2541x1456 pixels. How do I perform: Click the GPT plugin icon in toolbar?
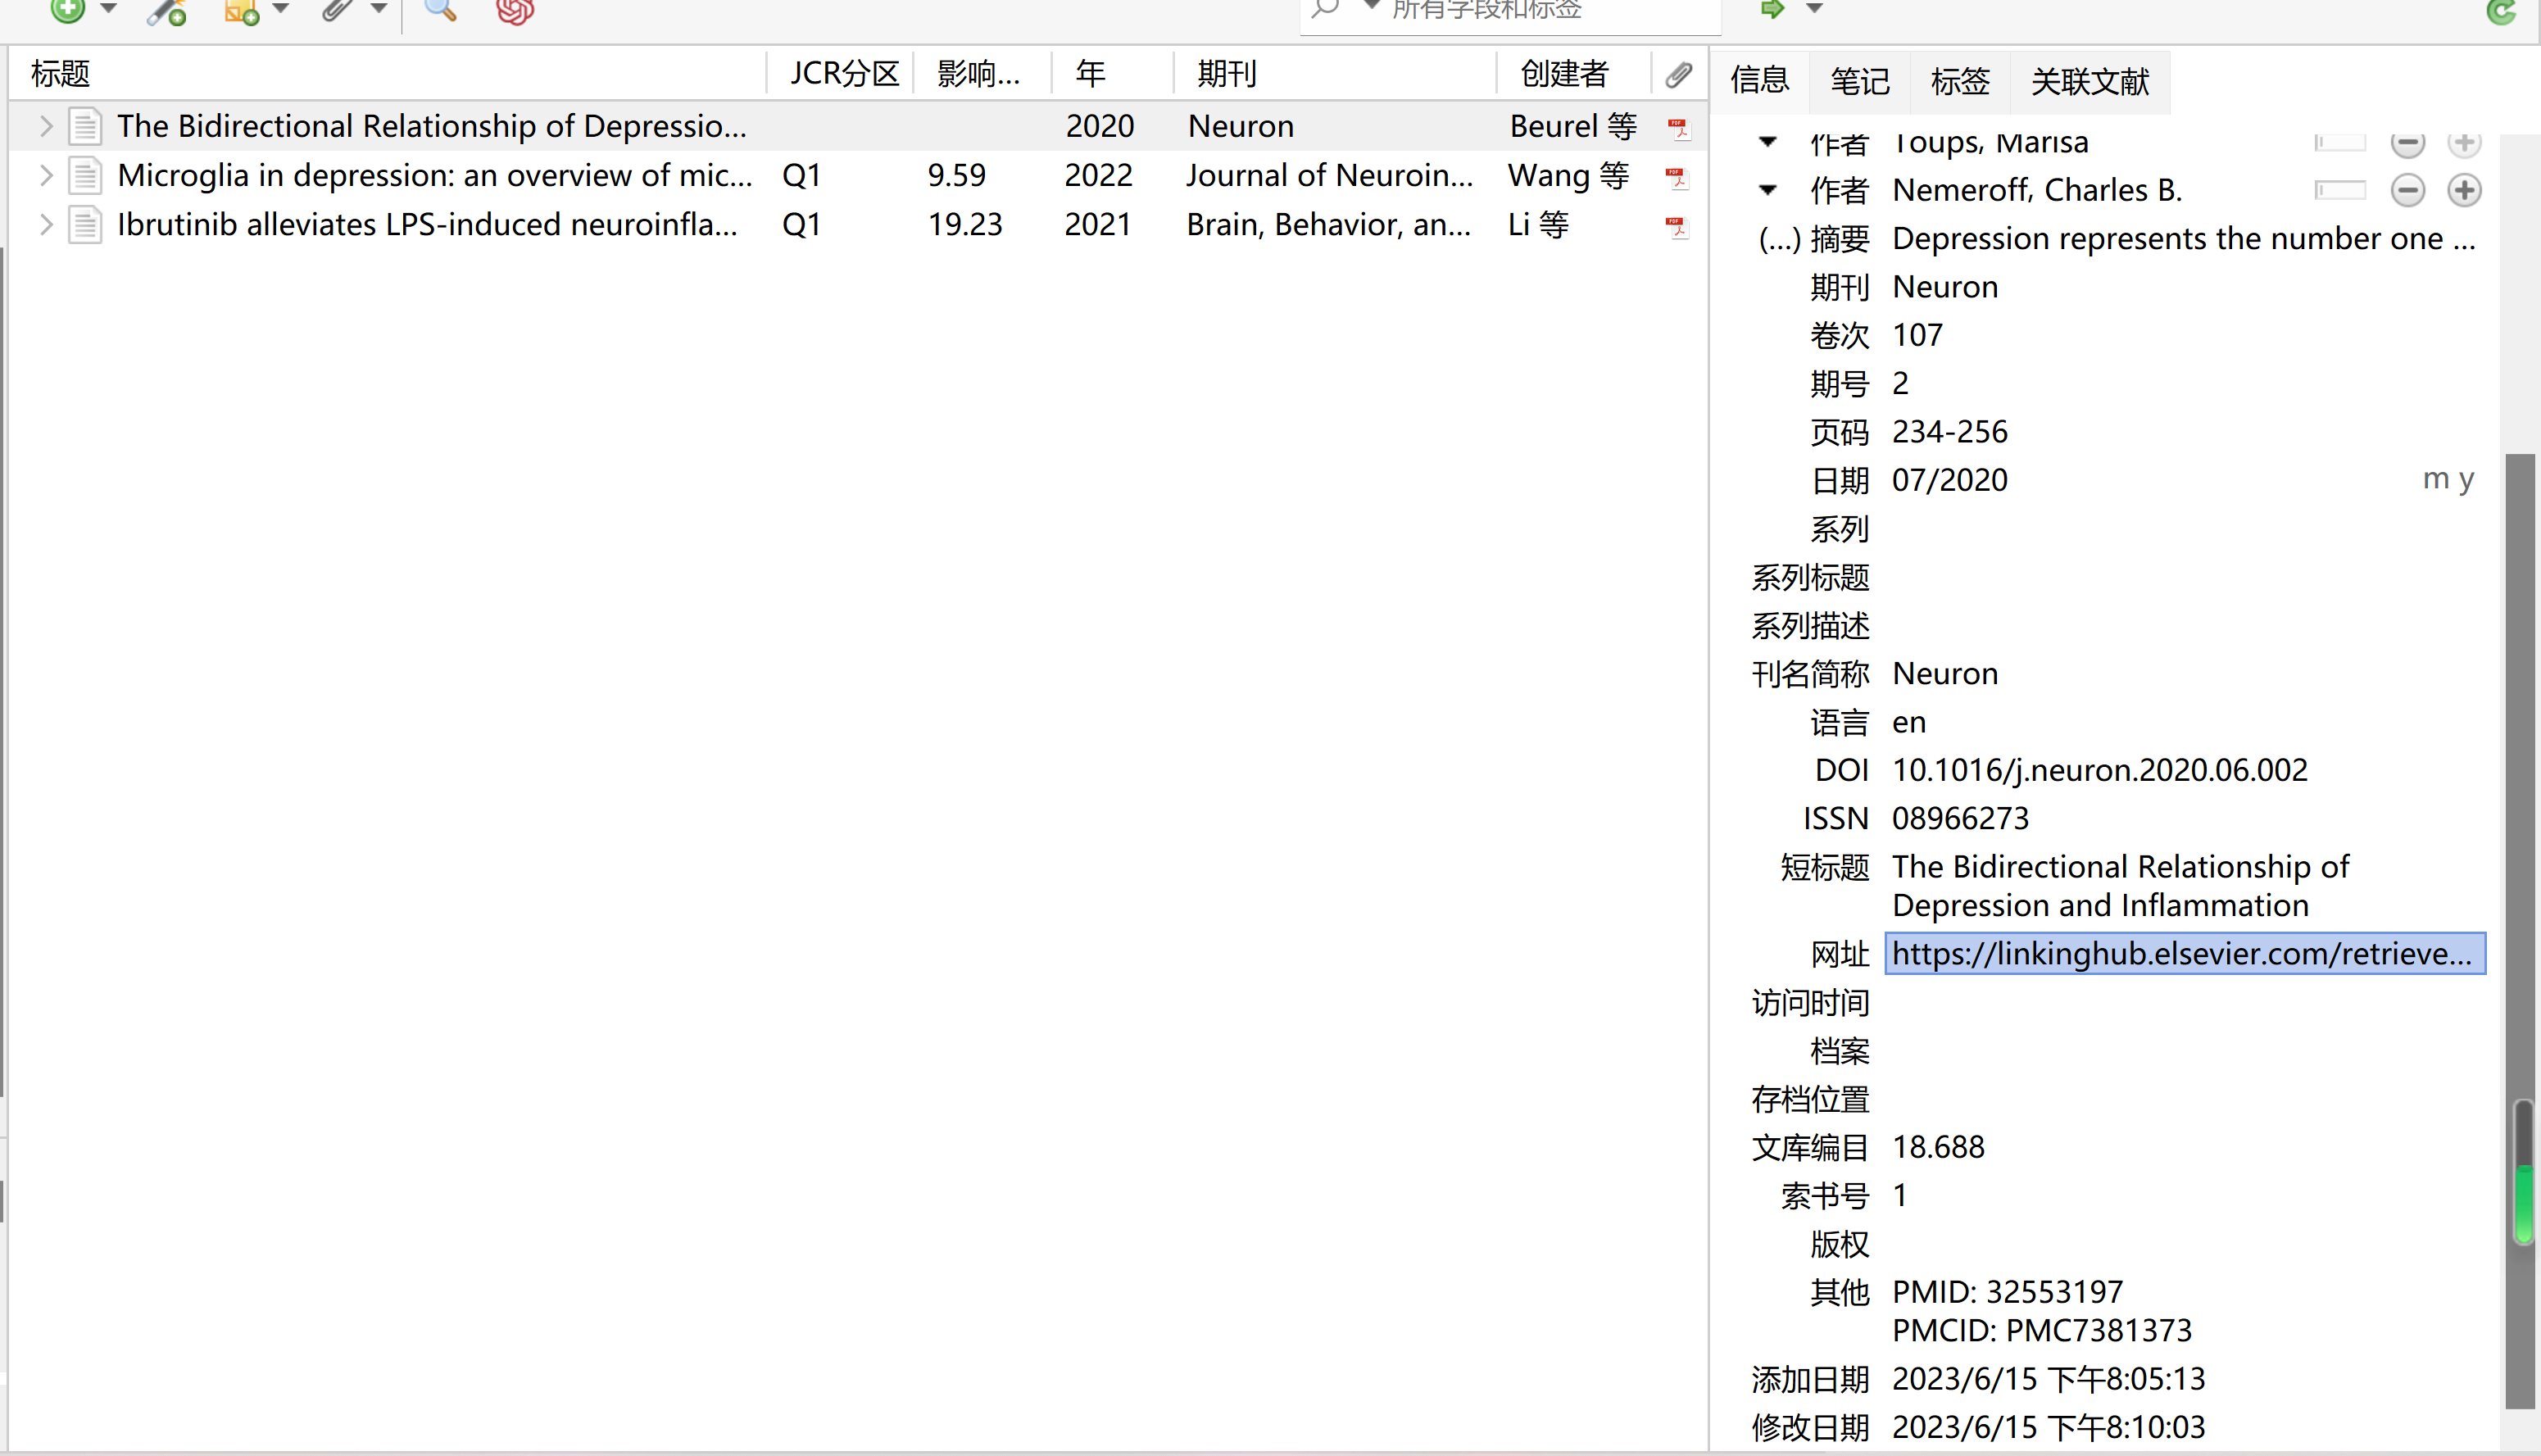[x=514, y=12]
